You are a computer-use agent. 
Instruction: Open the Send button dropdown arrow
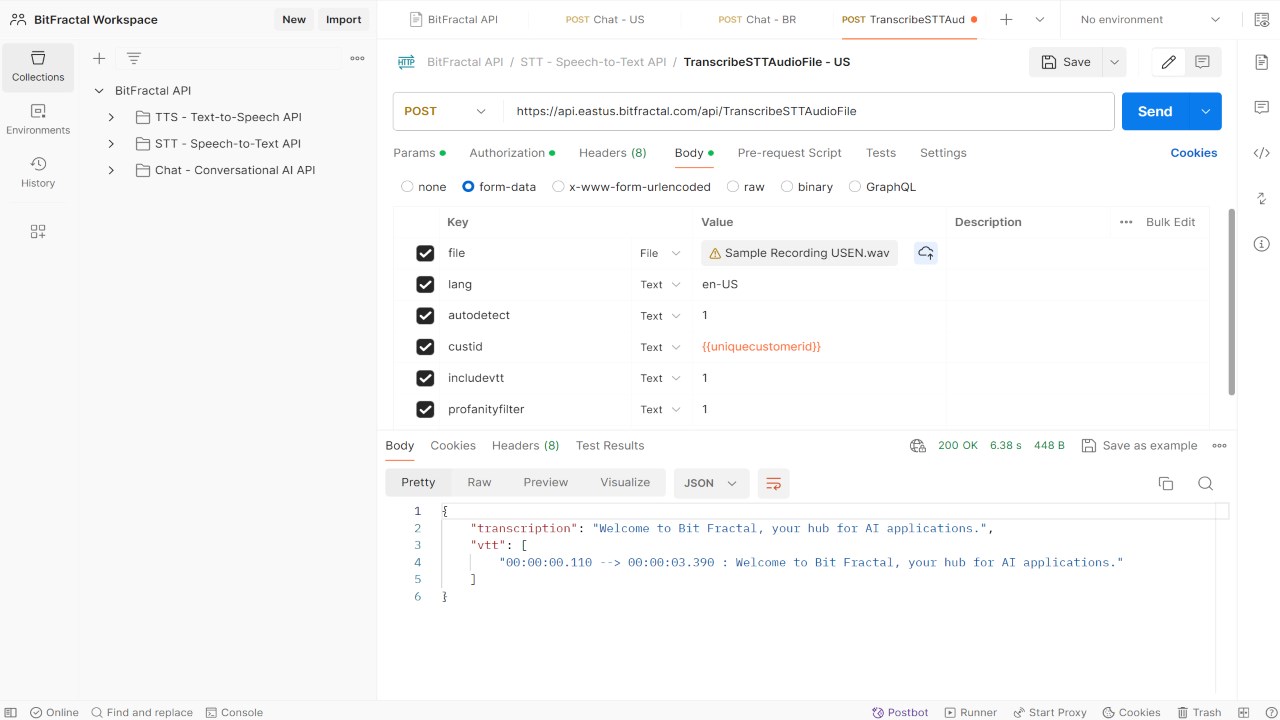(1205, 111)
